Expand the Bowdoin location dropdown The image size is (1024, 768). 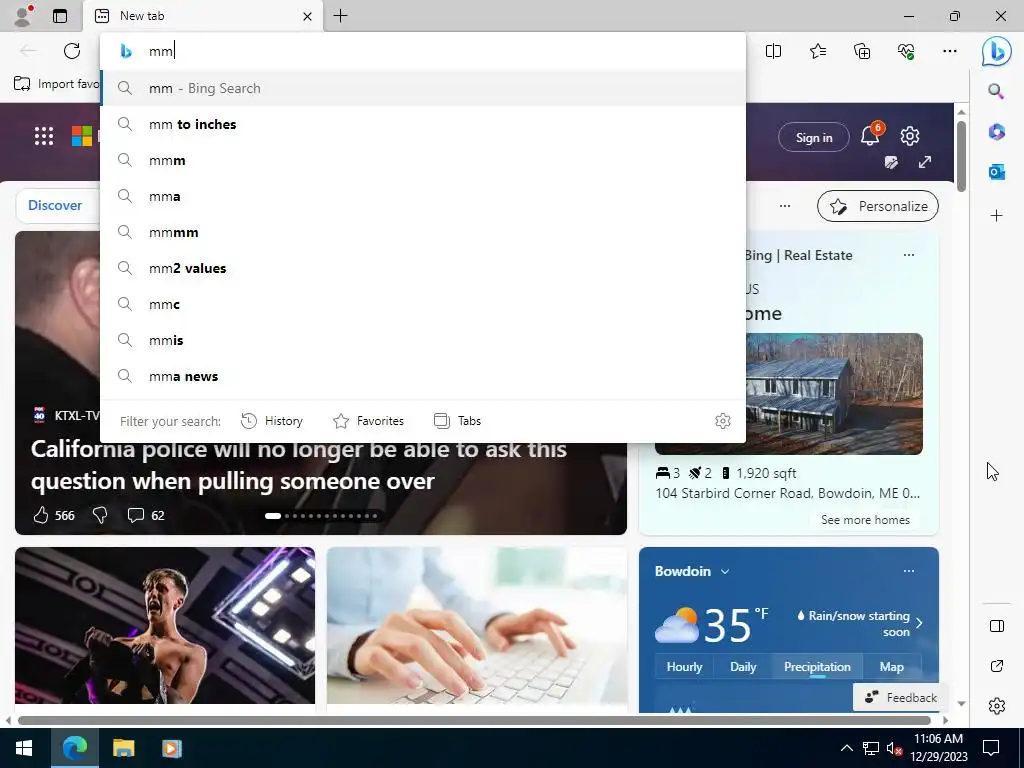(724, 571)
